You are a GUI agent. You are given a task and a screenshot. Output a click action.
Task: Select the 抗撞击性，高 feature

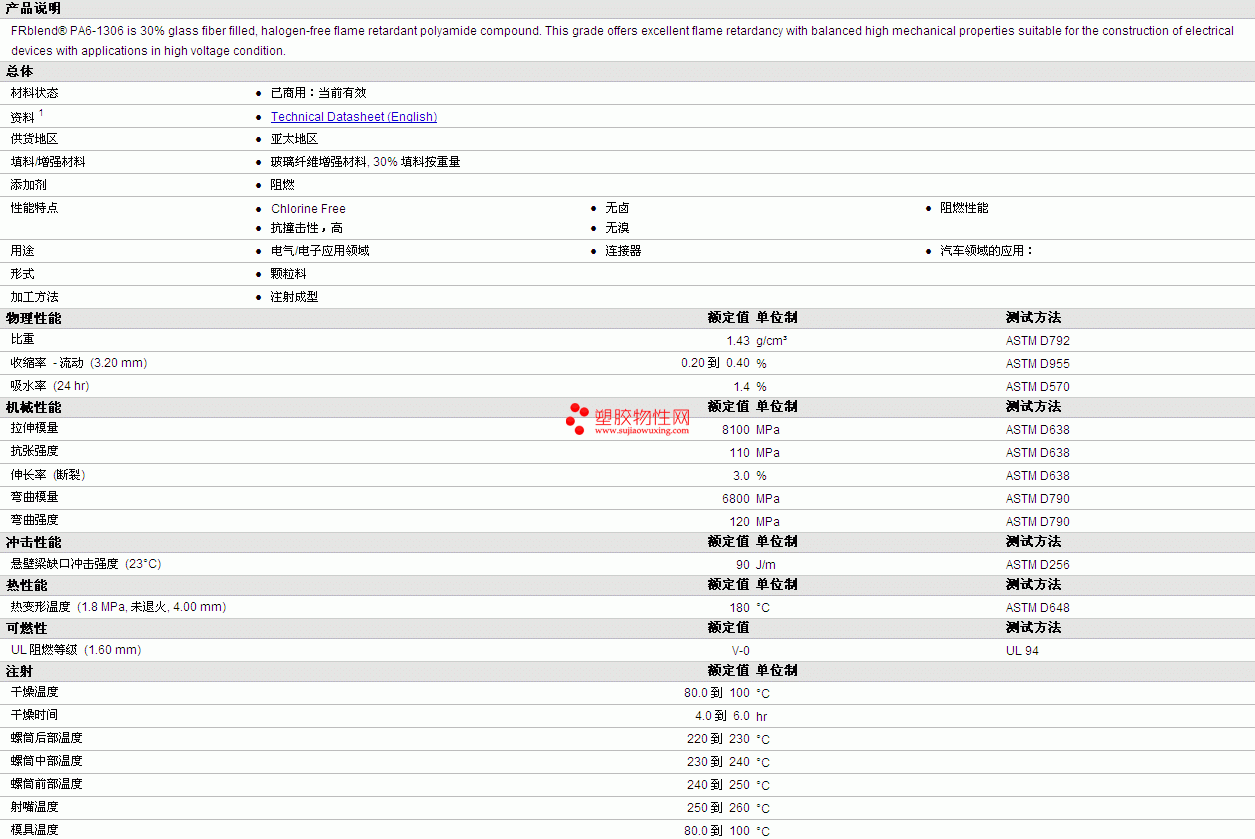[307, 228]
